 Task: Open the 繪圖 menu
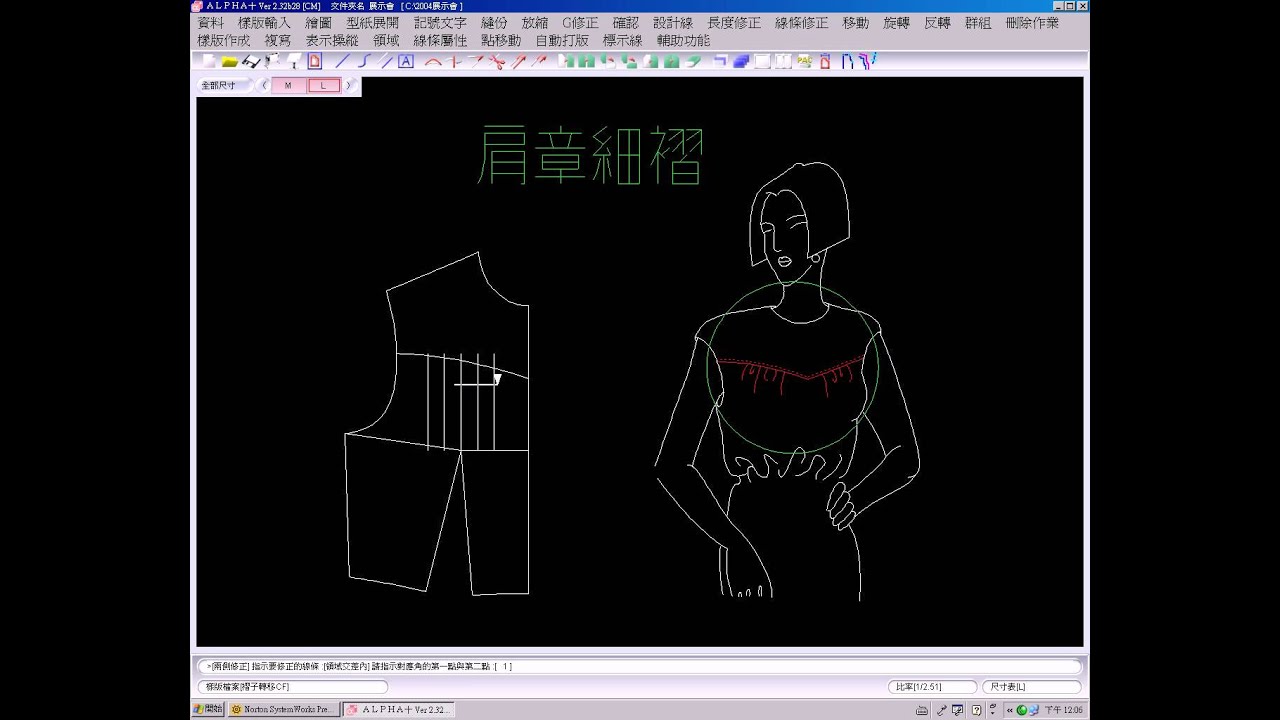(x=319, y=22)
